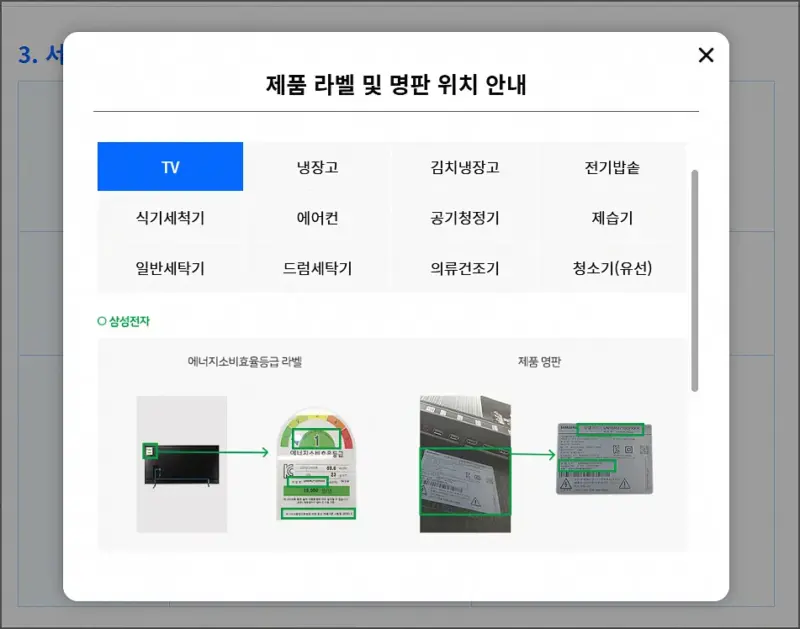
Task: Select the 식기세척기 tab
Action: tap(170, 218)
